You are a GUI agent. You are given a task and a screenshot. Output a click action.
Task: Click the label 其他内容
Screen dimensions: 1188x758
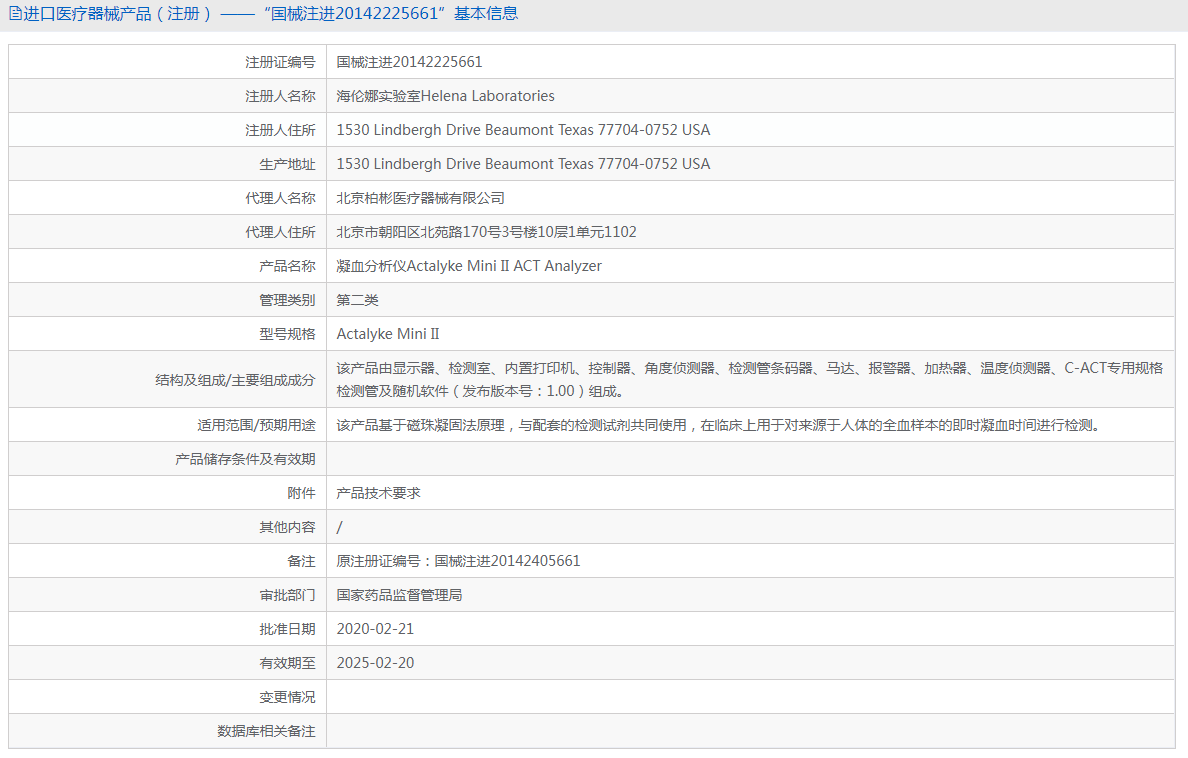(x=286, y=528)
